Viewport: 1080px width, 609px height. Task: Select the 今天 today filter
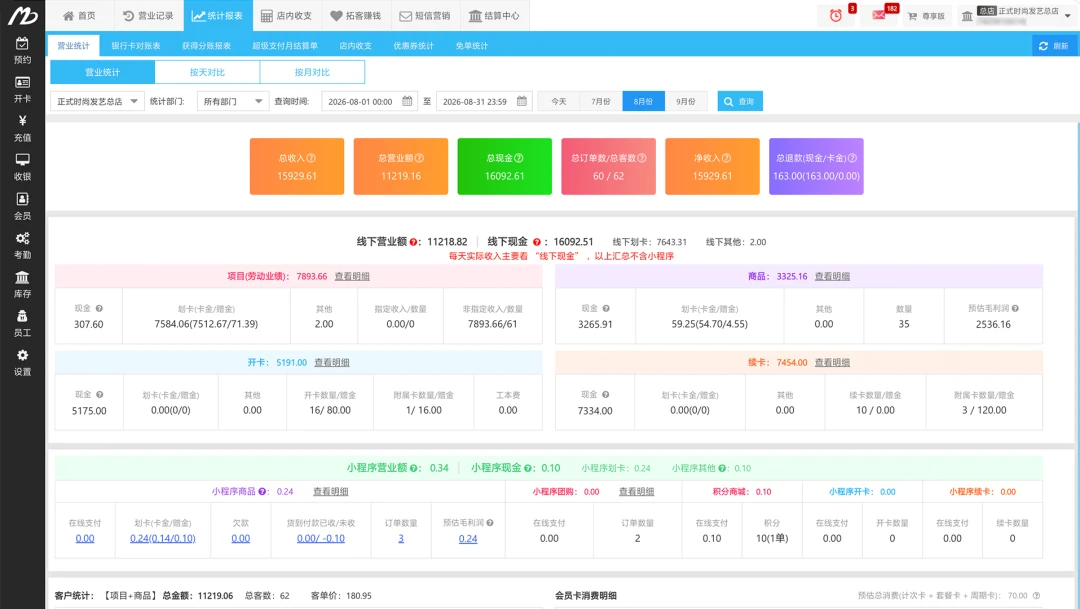[559, 101]
